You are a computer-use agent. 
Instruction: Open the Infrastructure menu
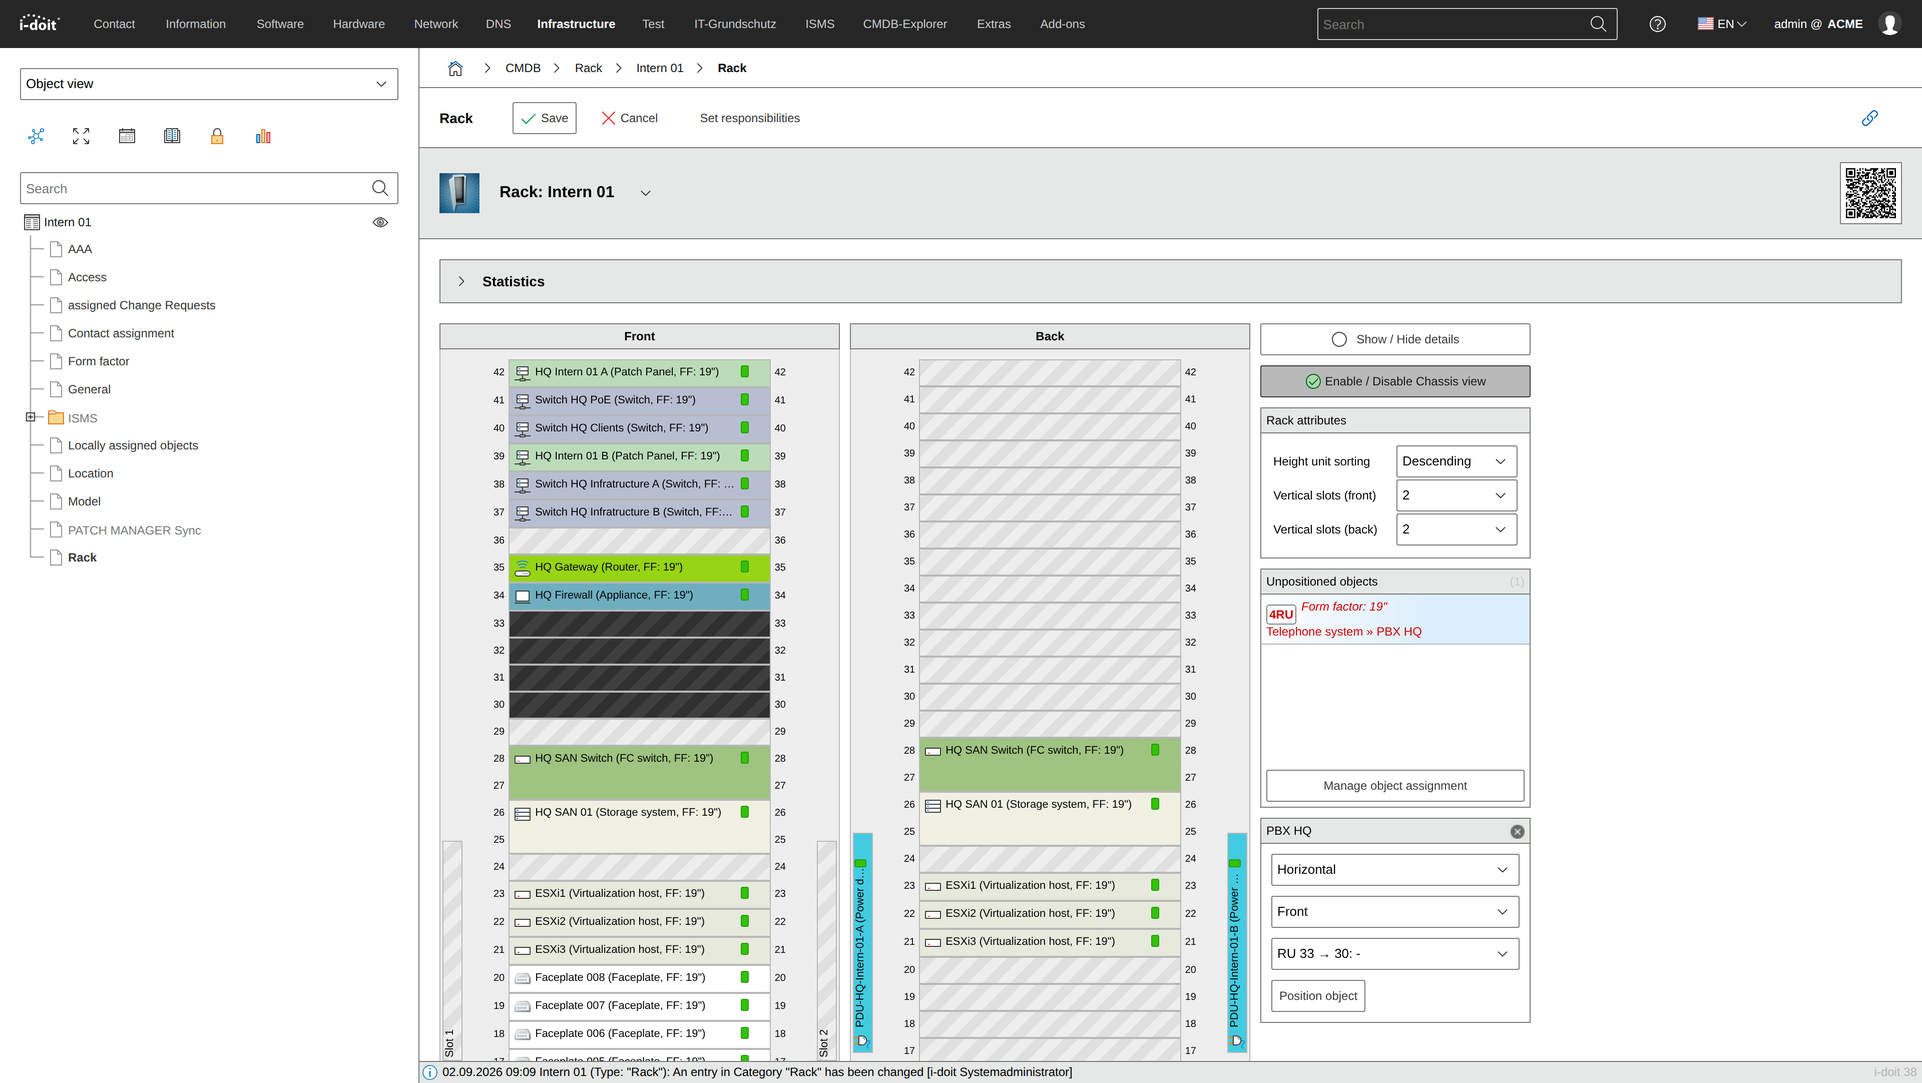click(x=576, y=24)
